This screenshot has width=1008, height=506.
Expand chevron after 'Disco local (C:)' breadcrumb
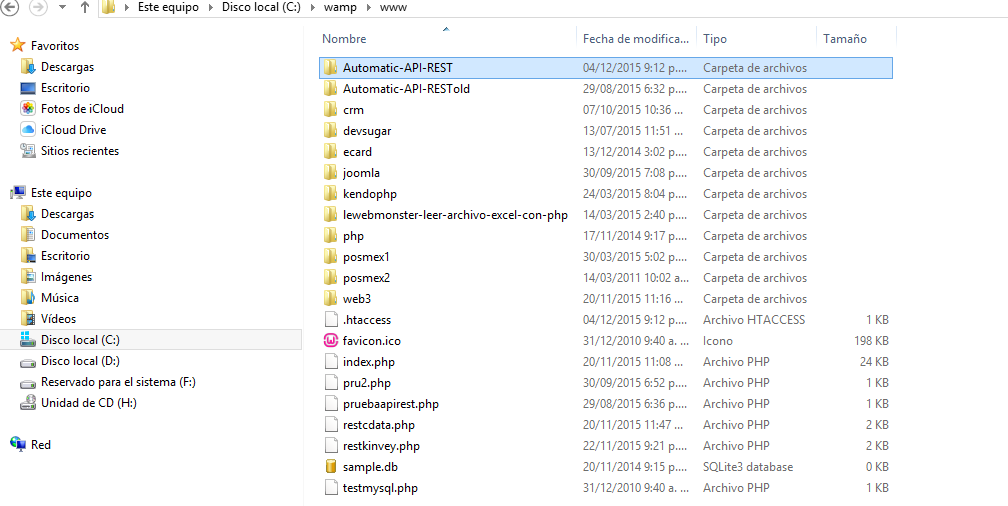[312, 8]
